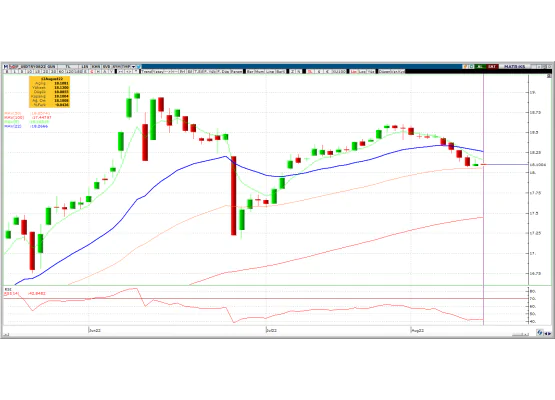555x400 pixels.
Task: Set the 60 minute period button
Action: pyautogui.click(x=62, y=71)
